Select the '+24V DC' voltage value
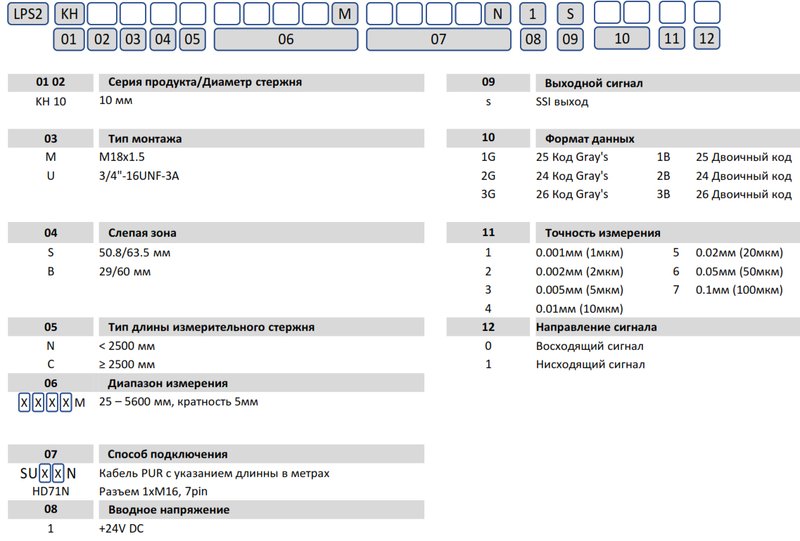The image size is (800, 541). click(121, 529)
